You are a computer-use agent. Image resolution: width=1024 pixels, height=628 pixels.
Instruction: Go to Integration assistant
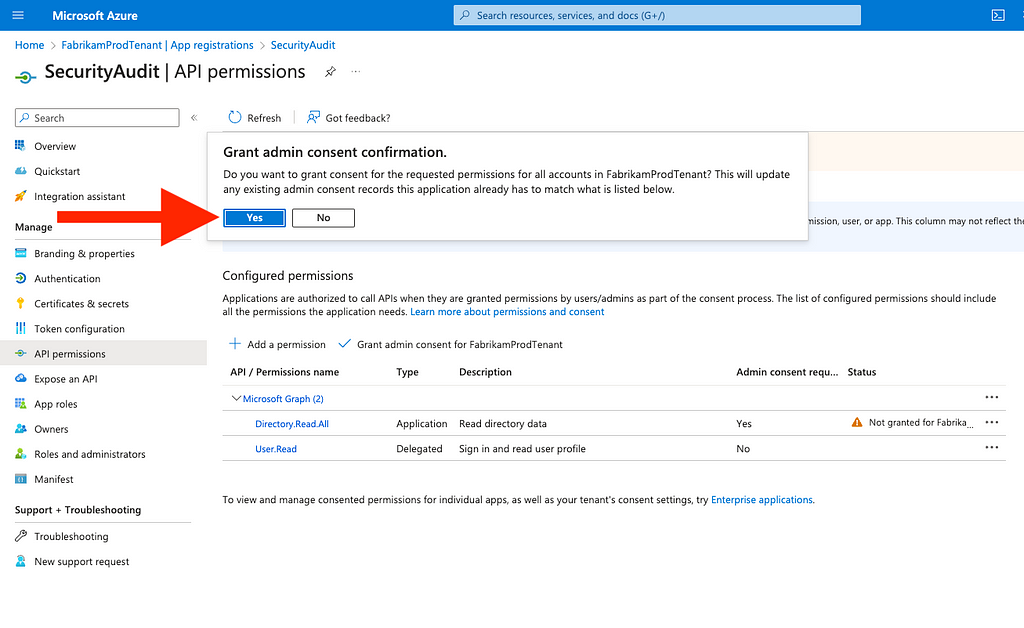[80, 196]
